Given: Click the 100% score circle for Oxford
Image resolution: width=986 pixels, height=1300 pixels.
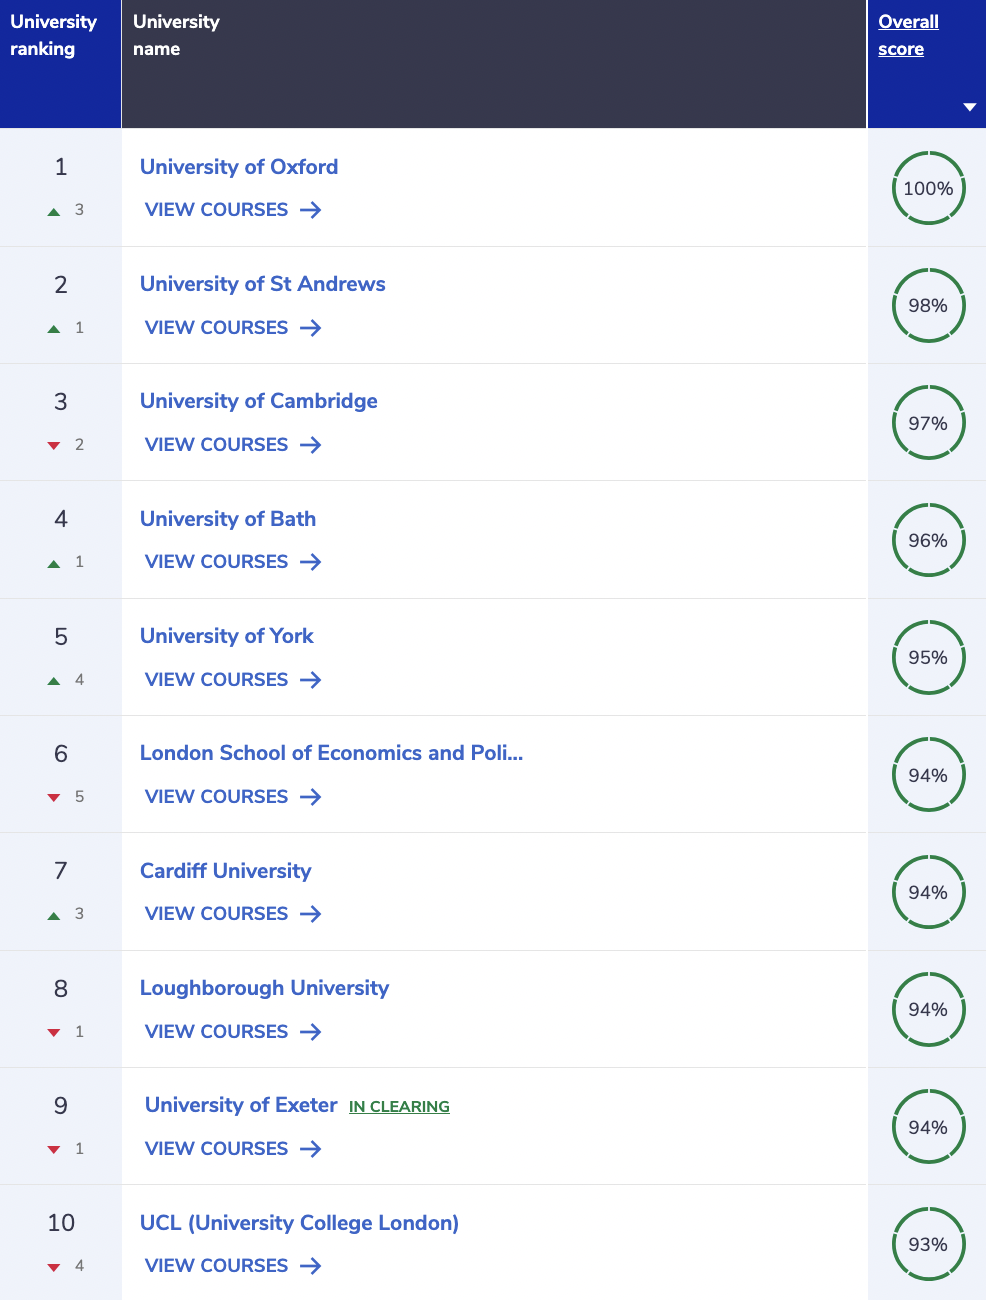Looking at the screenshot, I should pos(928,188).
